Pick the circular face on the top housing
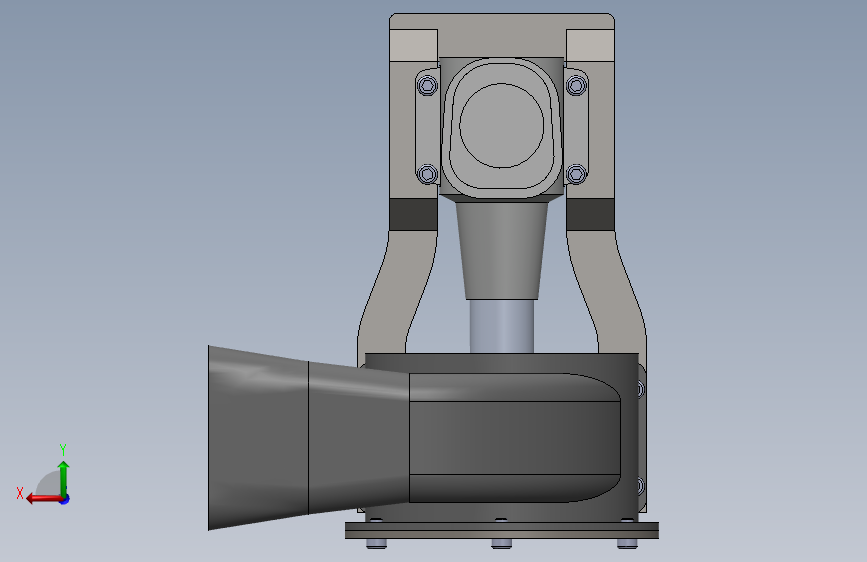Image resolution: width=867 pixels, height=562 pixels. point(502,126)
